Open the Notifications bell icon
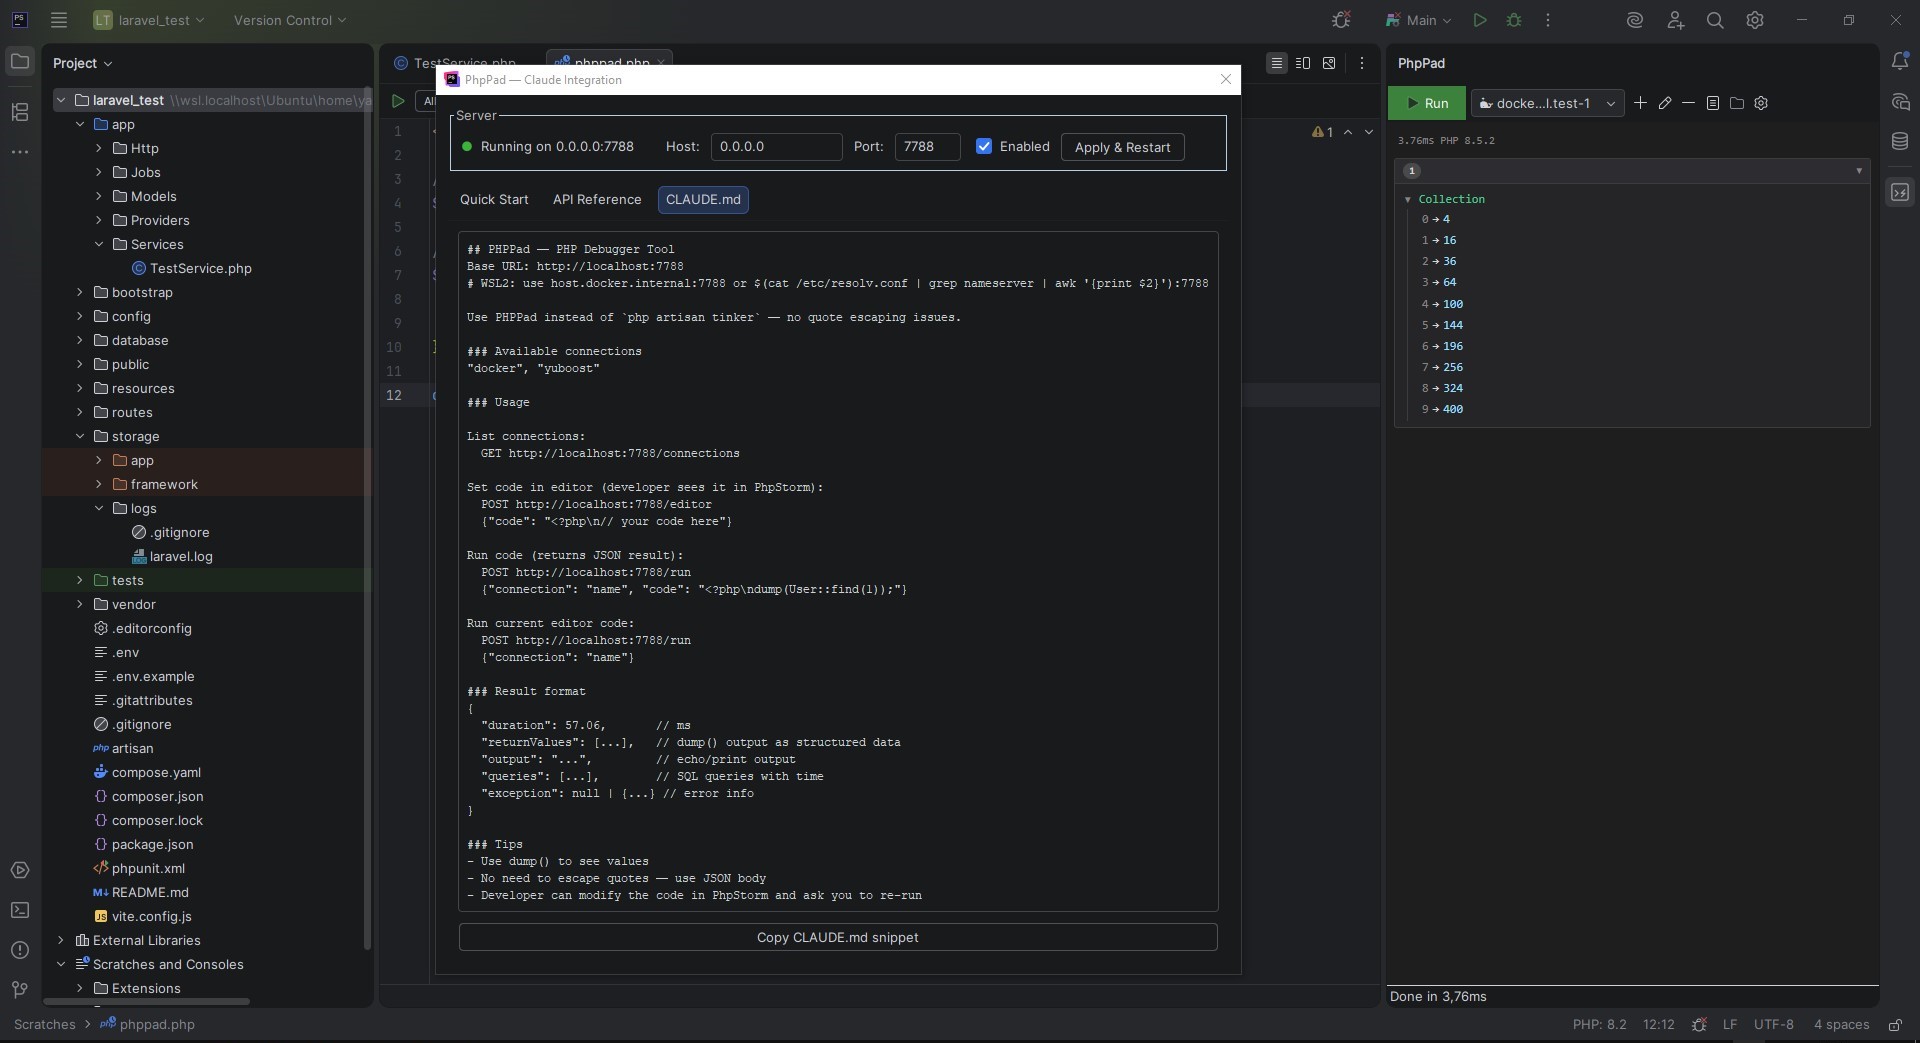 pyautogui.click(x=1900, y=62)
